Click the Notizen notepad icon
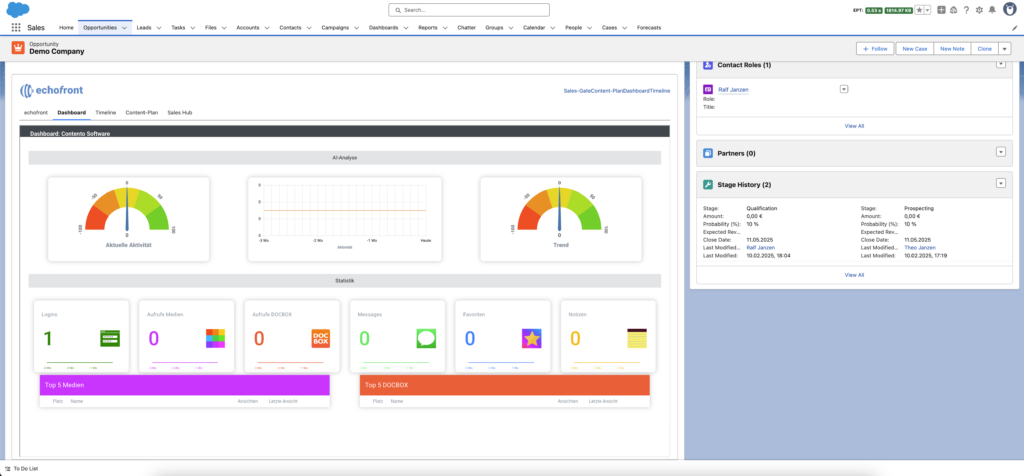Viewport: 1024px width, 476px height. click(x=636, y=338)
